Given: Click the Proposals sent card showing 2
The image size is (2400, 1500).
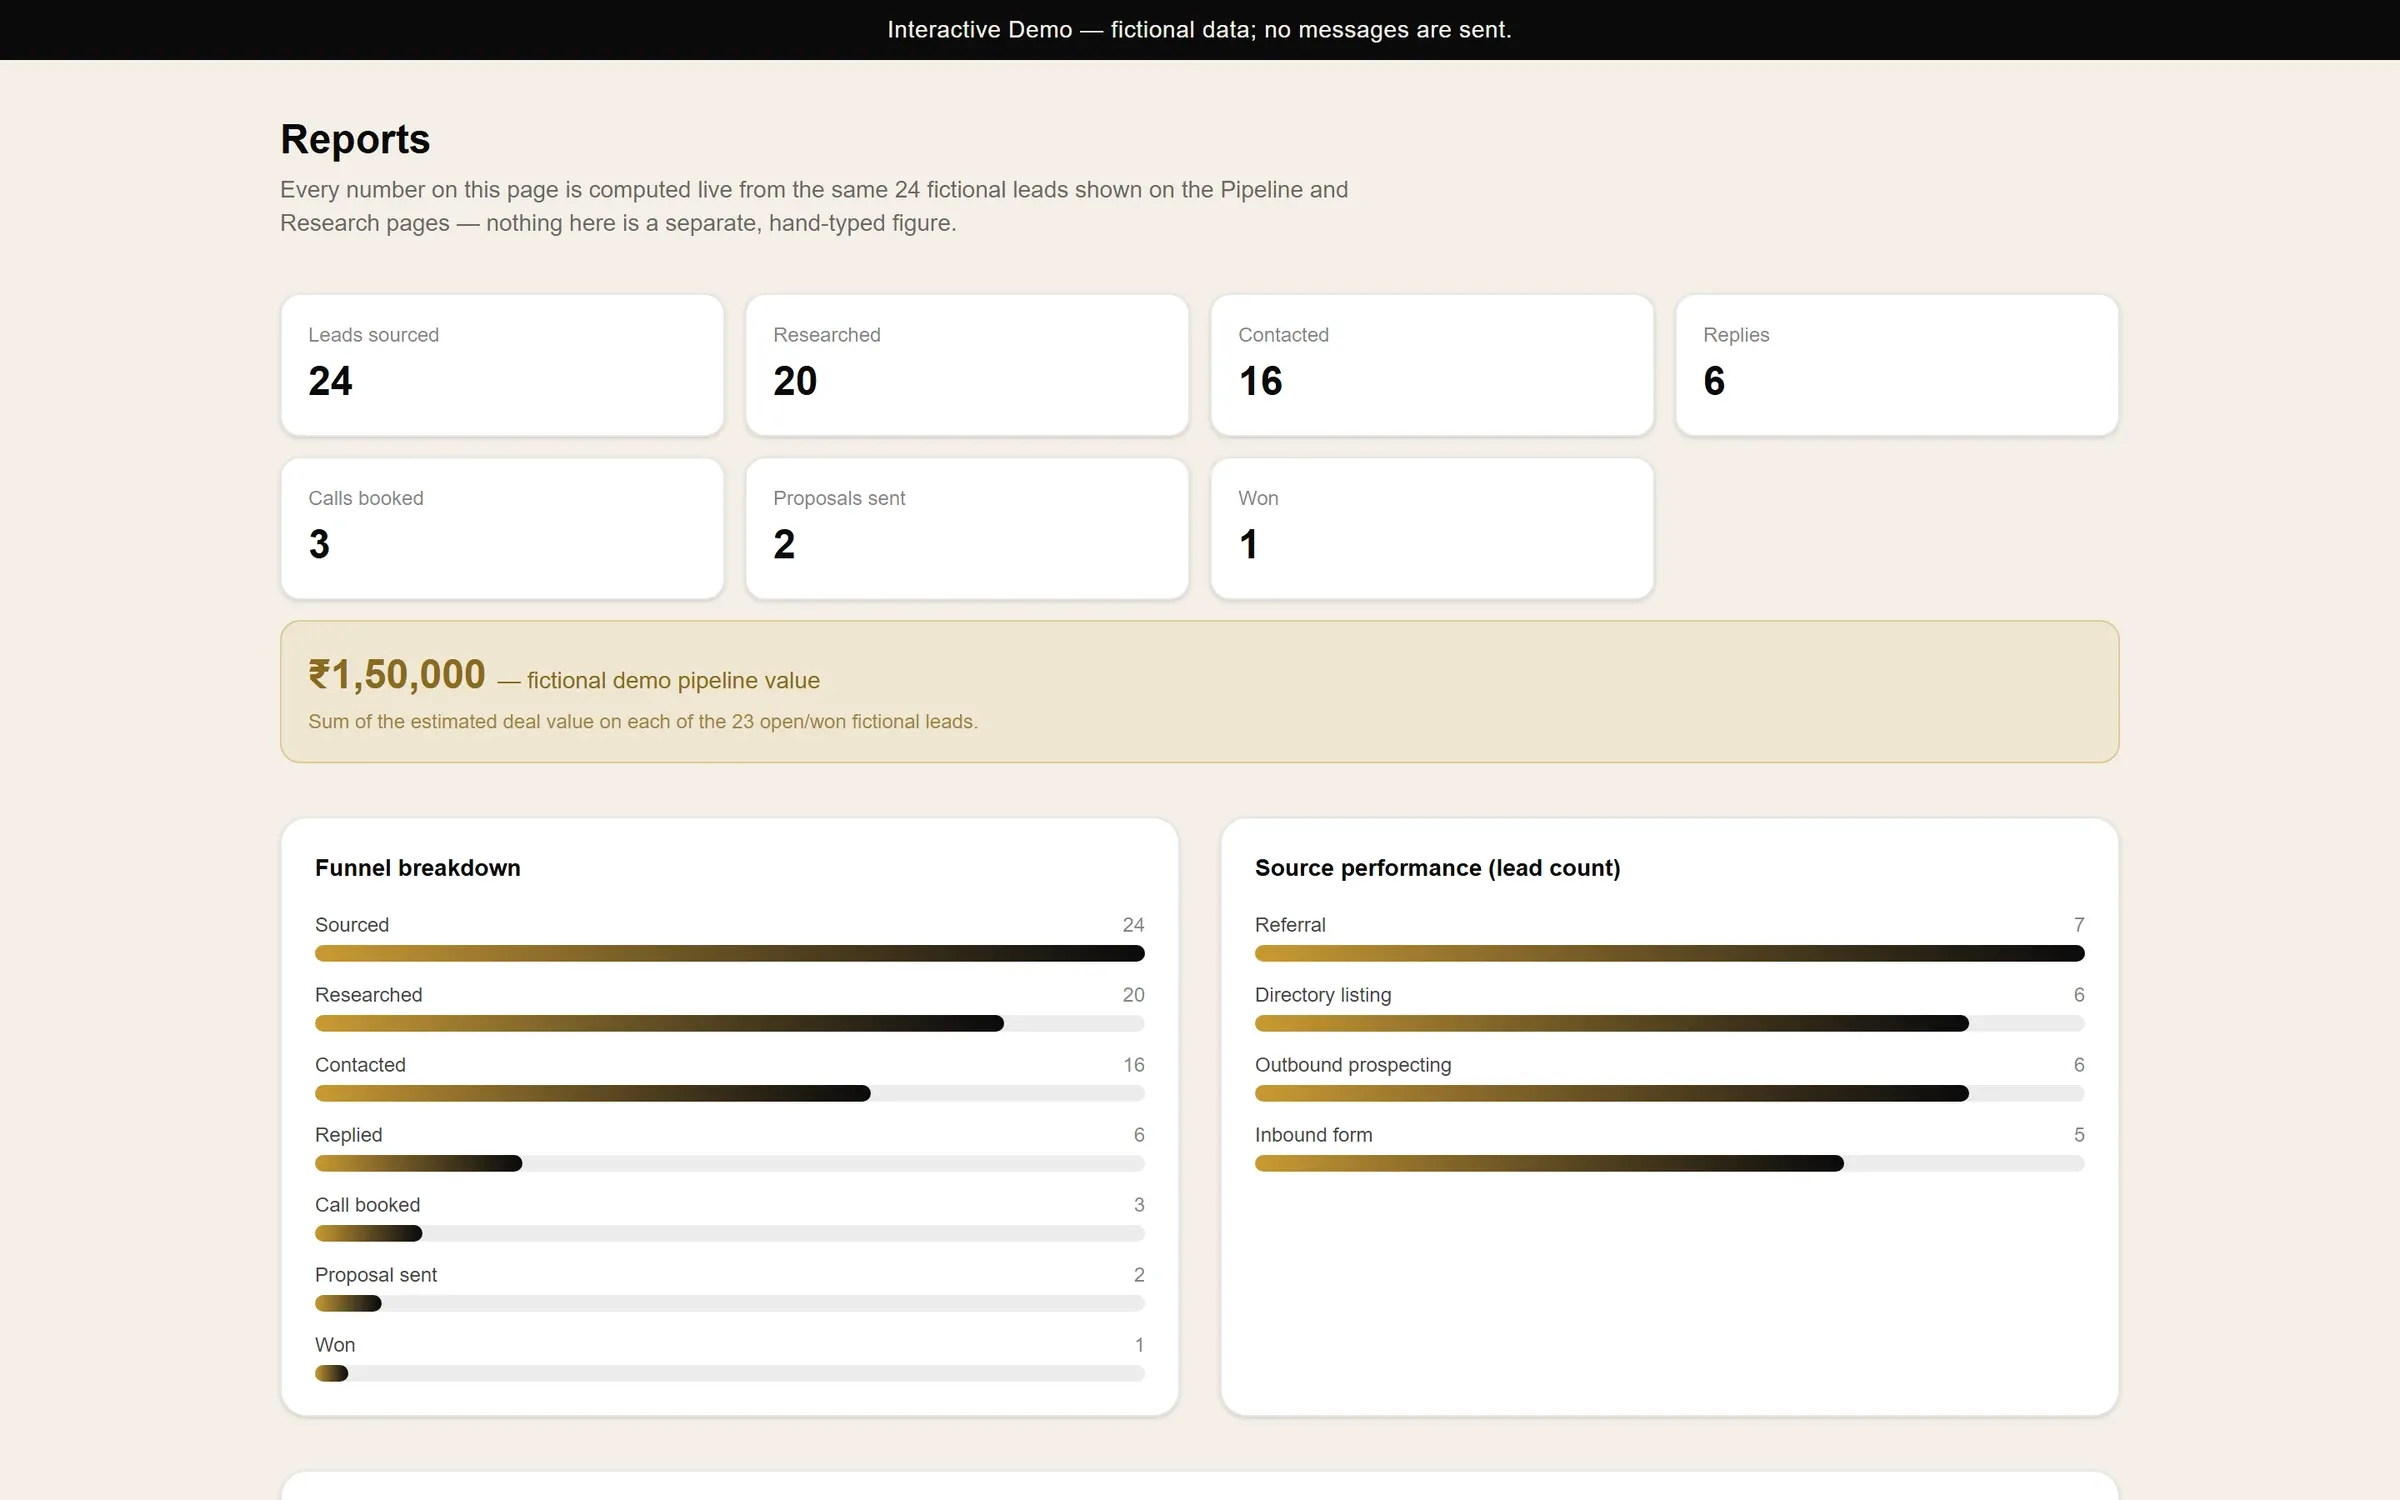Looking at the screenshot, I should click(x=967, y=528).
